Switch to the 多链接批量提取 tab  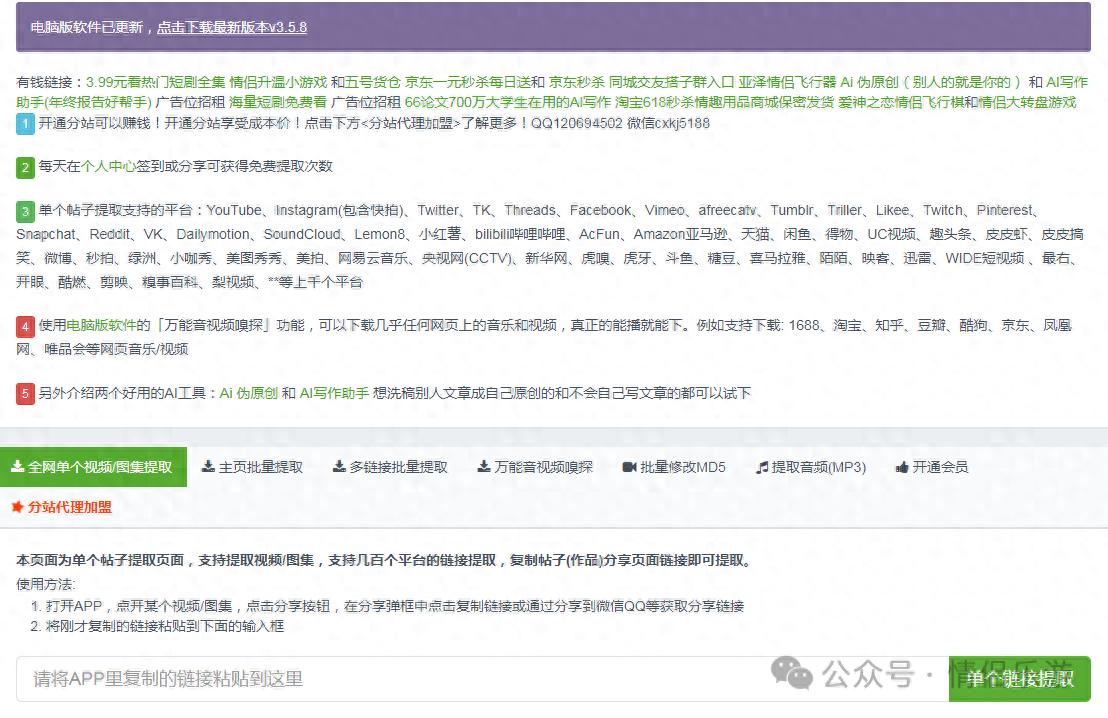(390, 467)
